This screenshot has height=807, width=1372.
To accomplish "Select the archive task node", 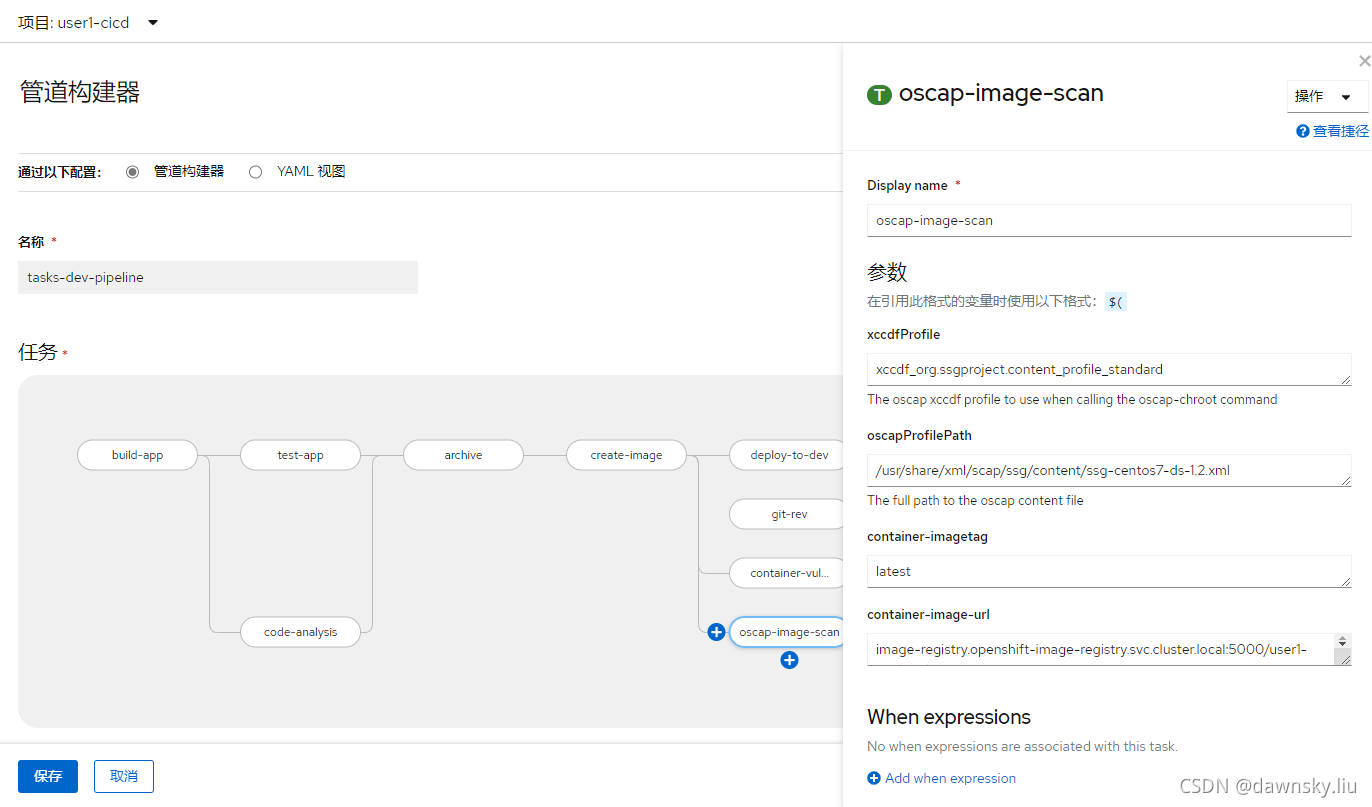I will (x=463, y=455).
